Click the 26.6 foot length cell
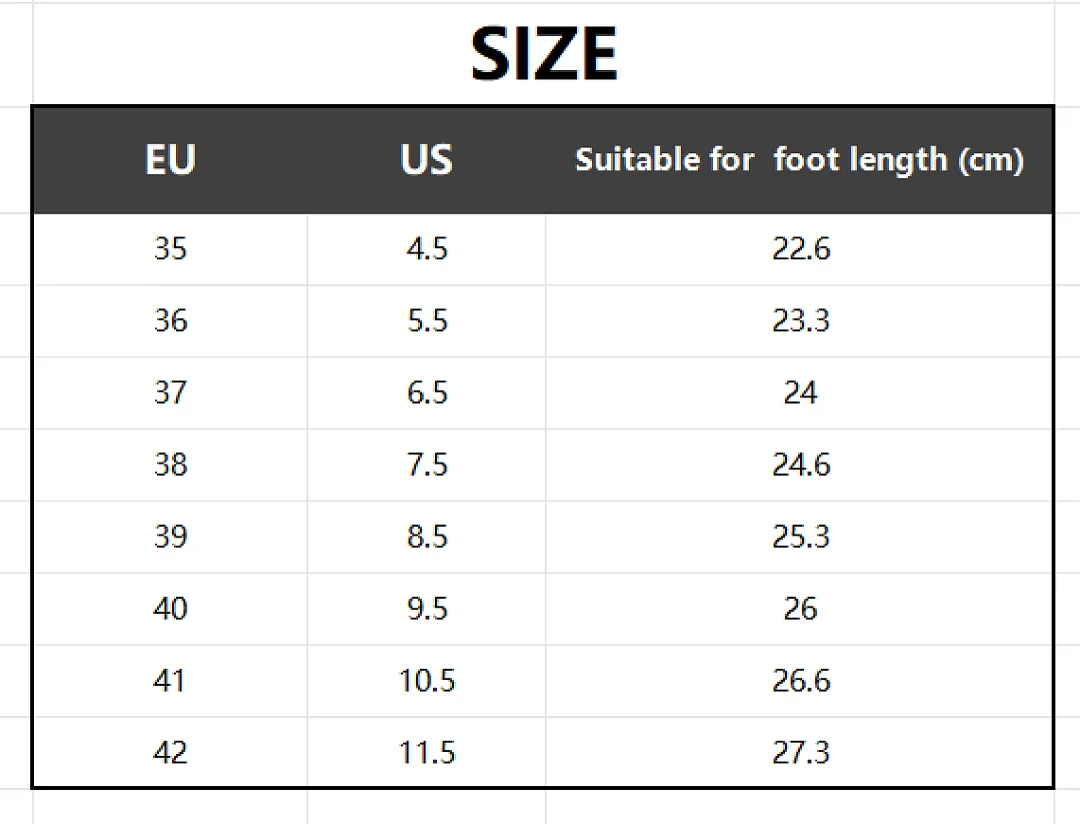Screen dimensions: 1080x824 (x=801, y=680)
